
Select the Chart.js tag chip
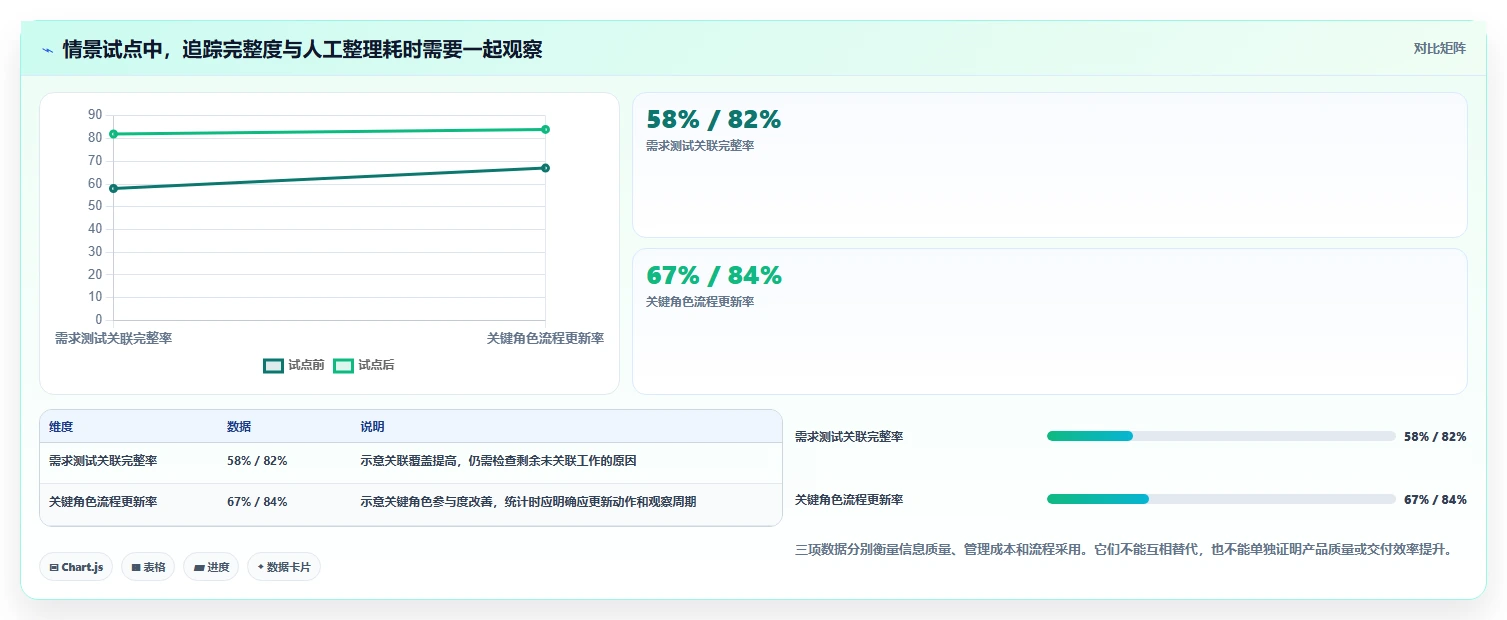[76, 567]
